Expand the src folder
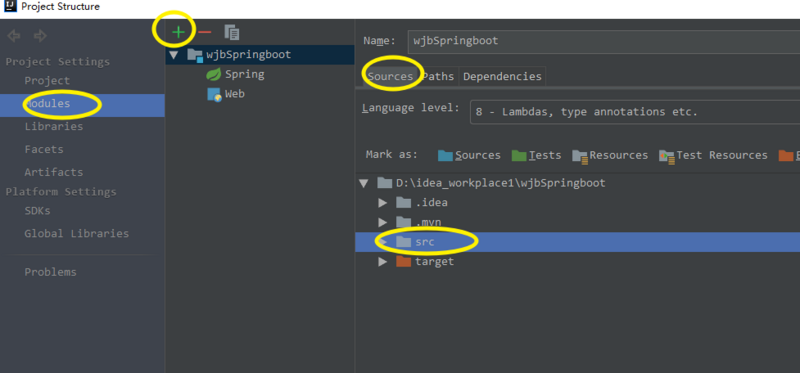The image size is (800, 373). 383,242
